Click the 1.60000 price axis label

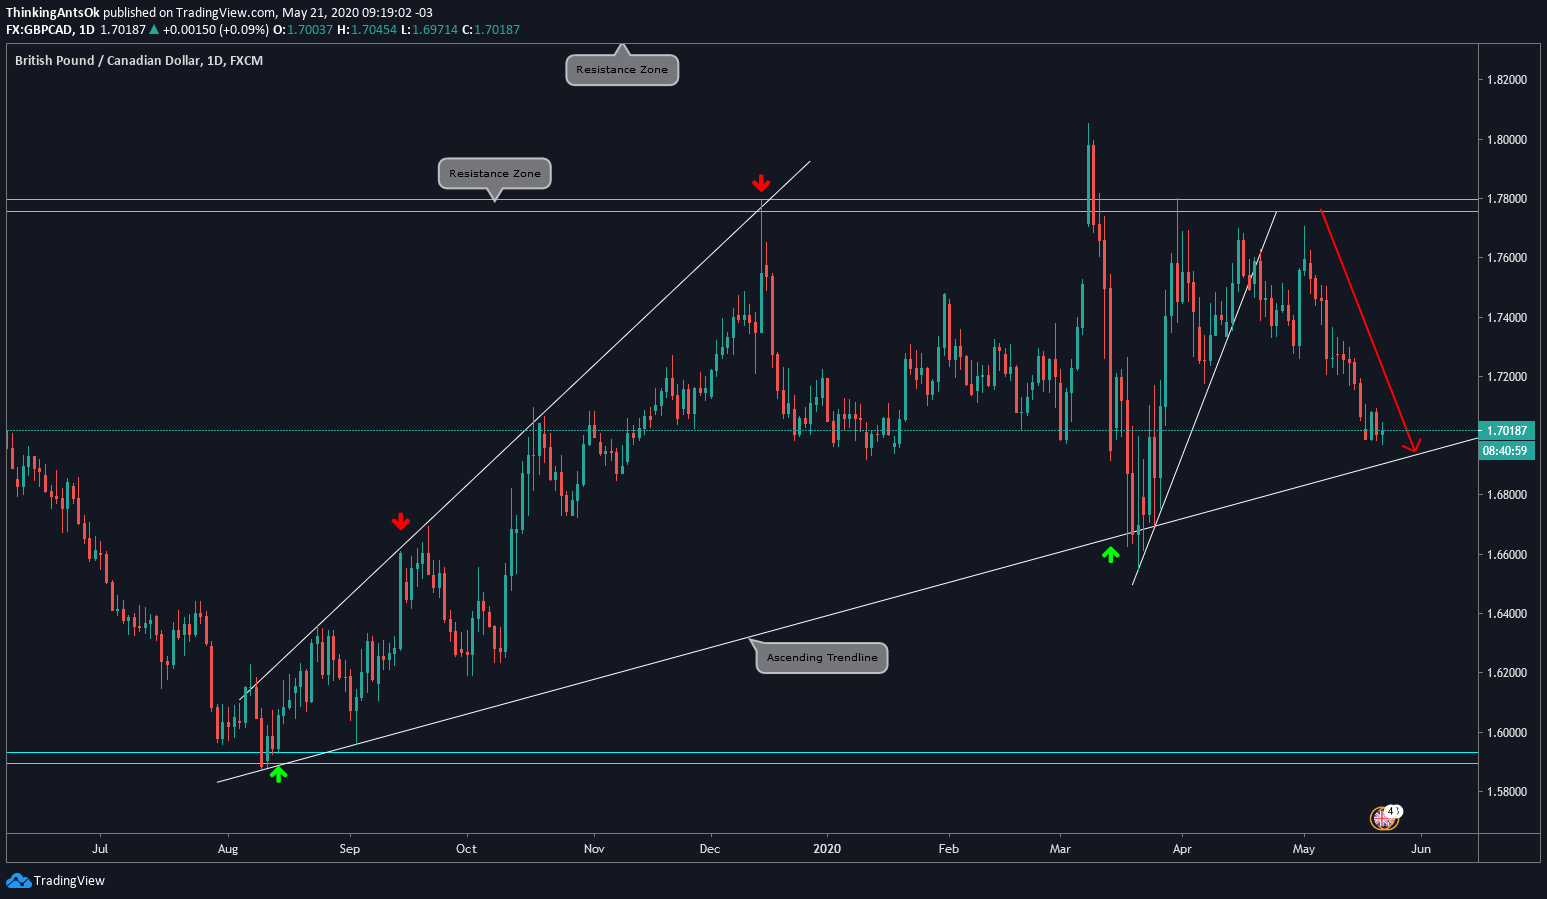click(1507, 733)
